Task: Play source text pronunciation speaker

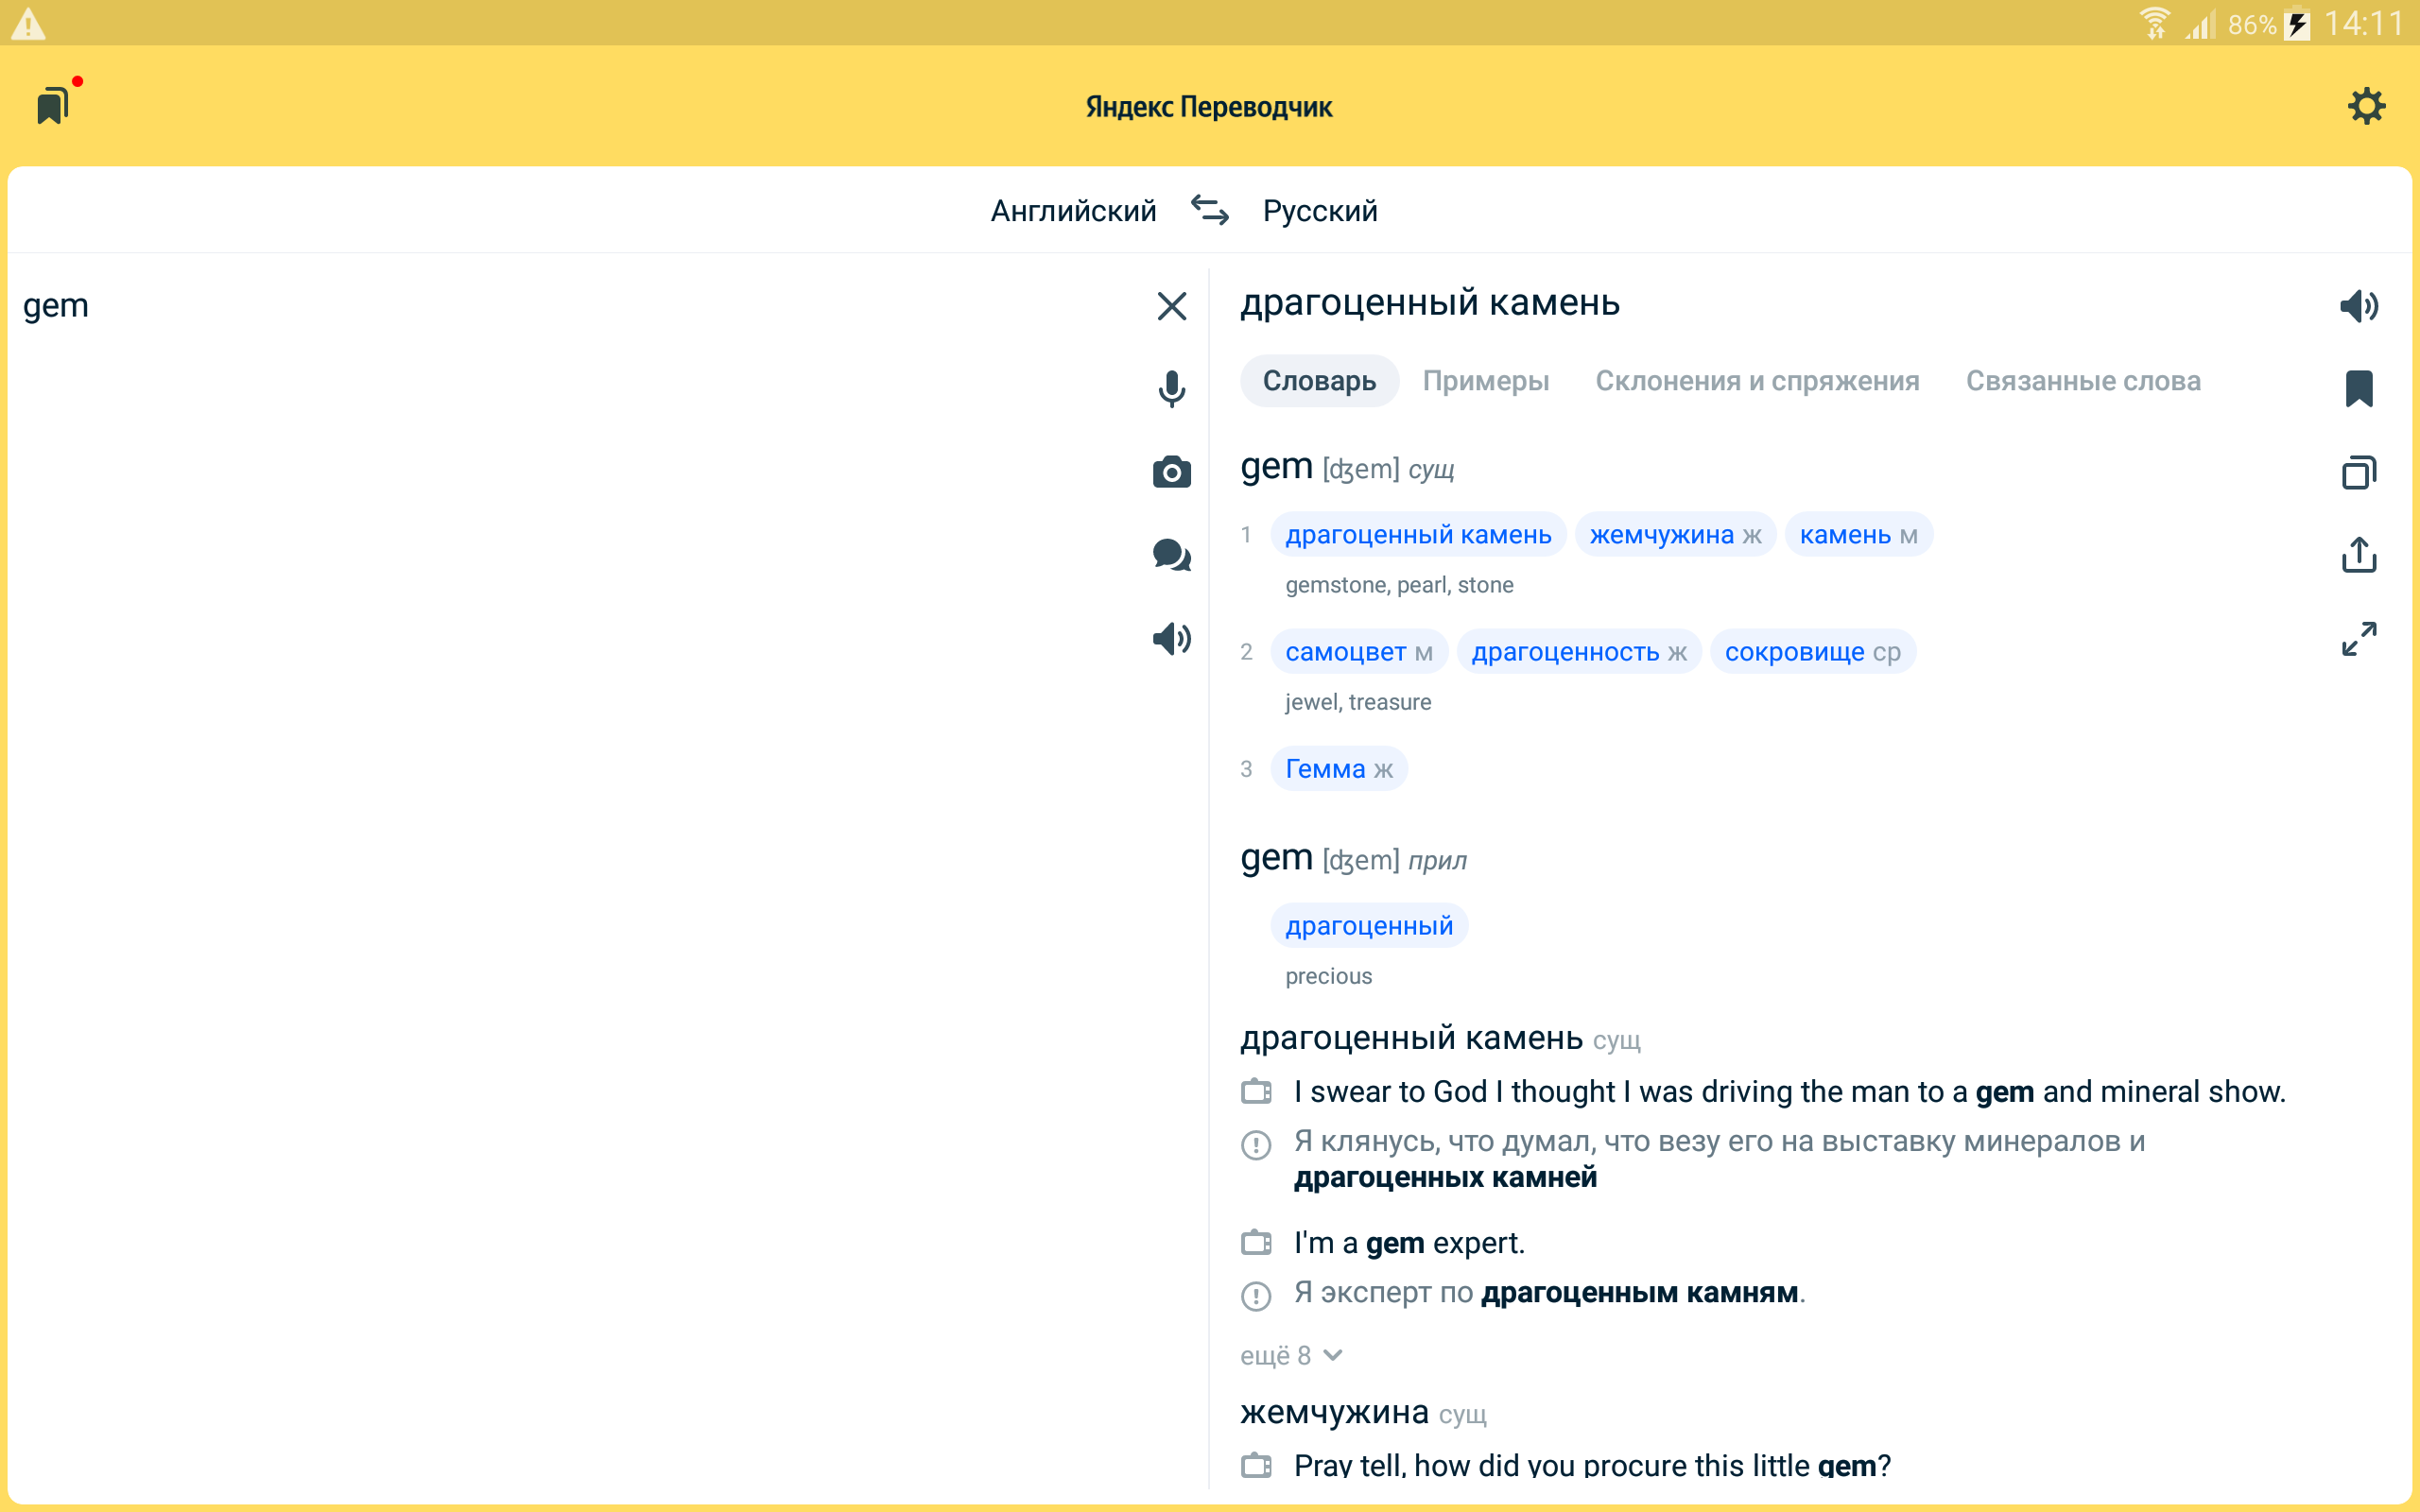Action: (x=1171, y=638)
